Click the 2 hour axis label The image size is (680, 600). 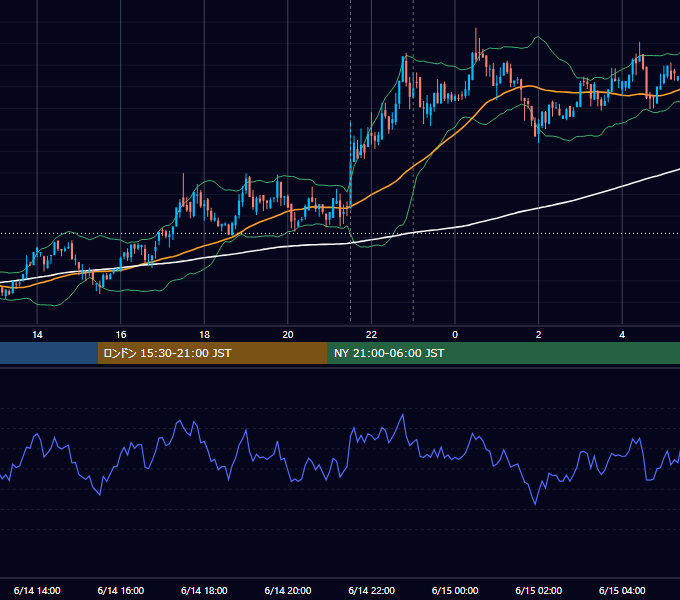pyautogui.click(x=539, y=335)
